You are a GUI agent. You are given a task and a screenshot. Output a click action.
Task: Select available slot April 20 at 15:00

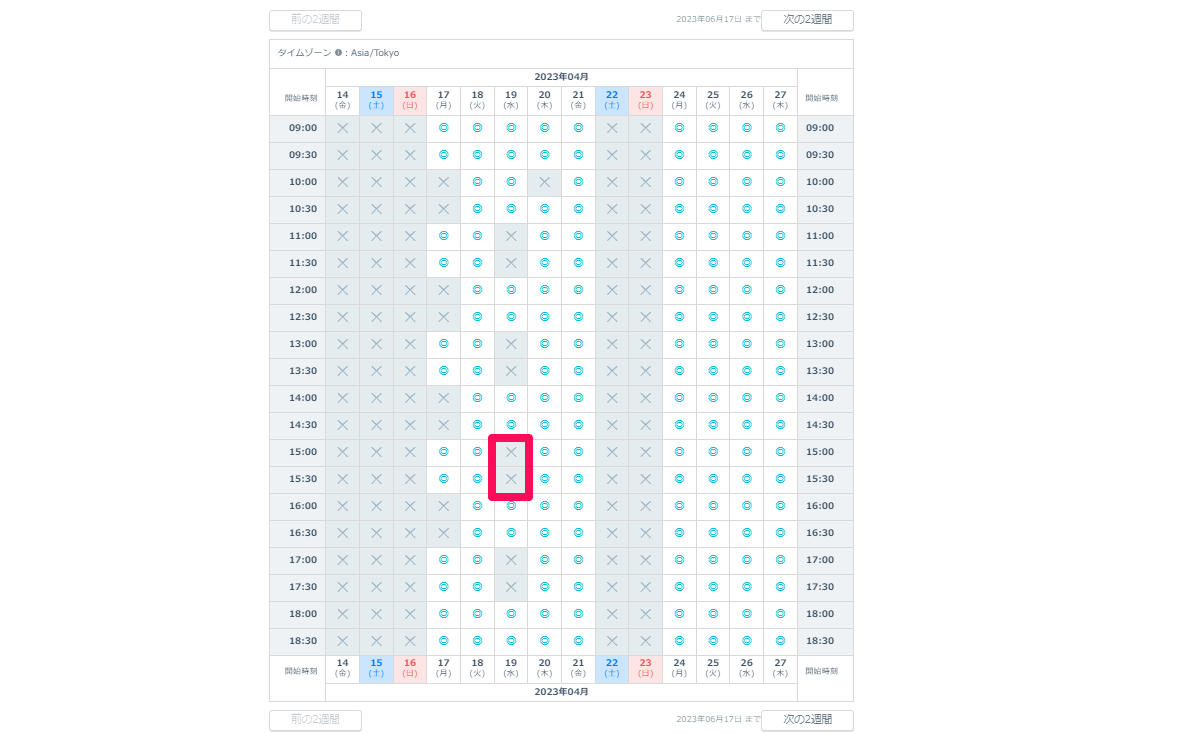click(544, 452)
